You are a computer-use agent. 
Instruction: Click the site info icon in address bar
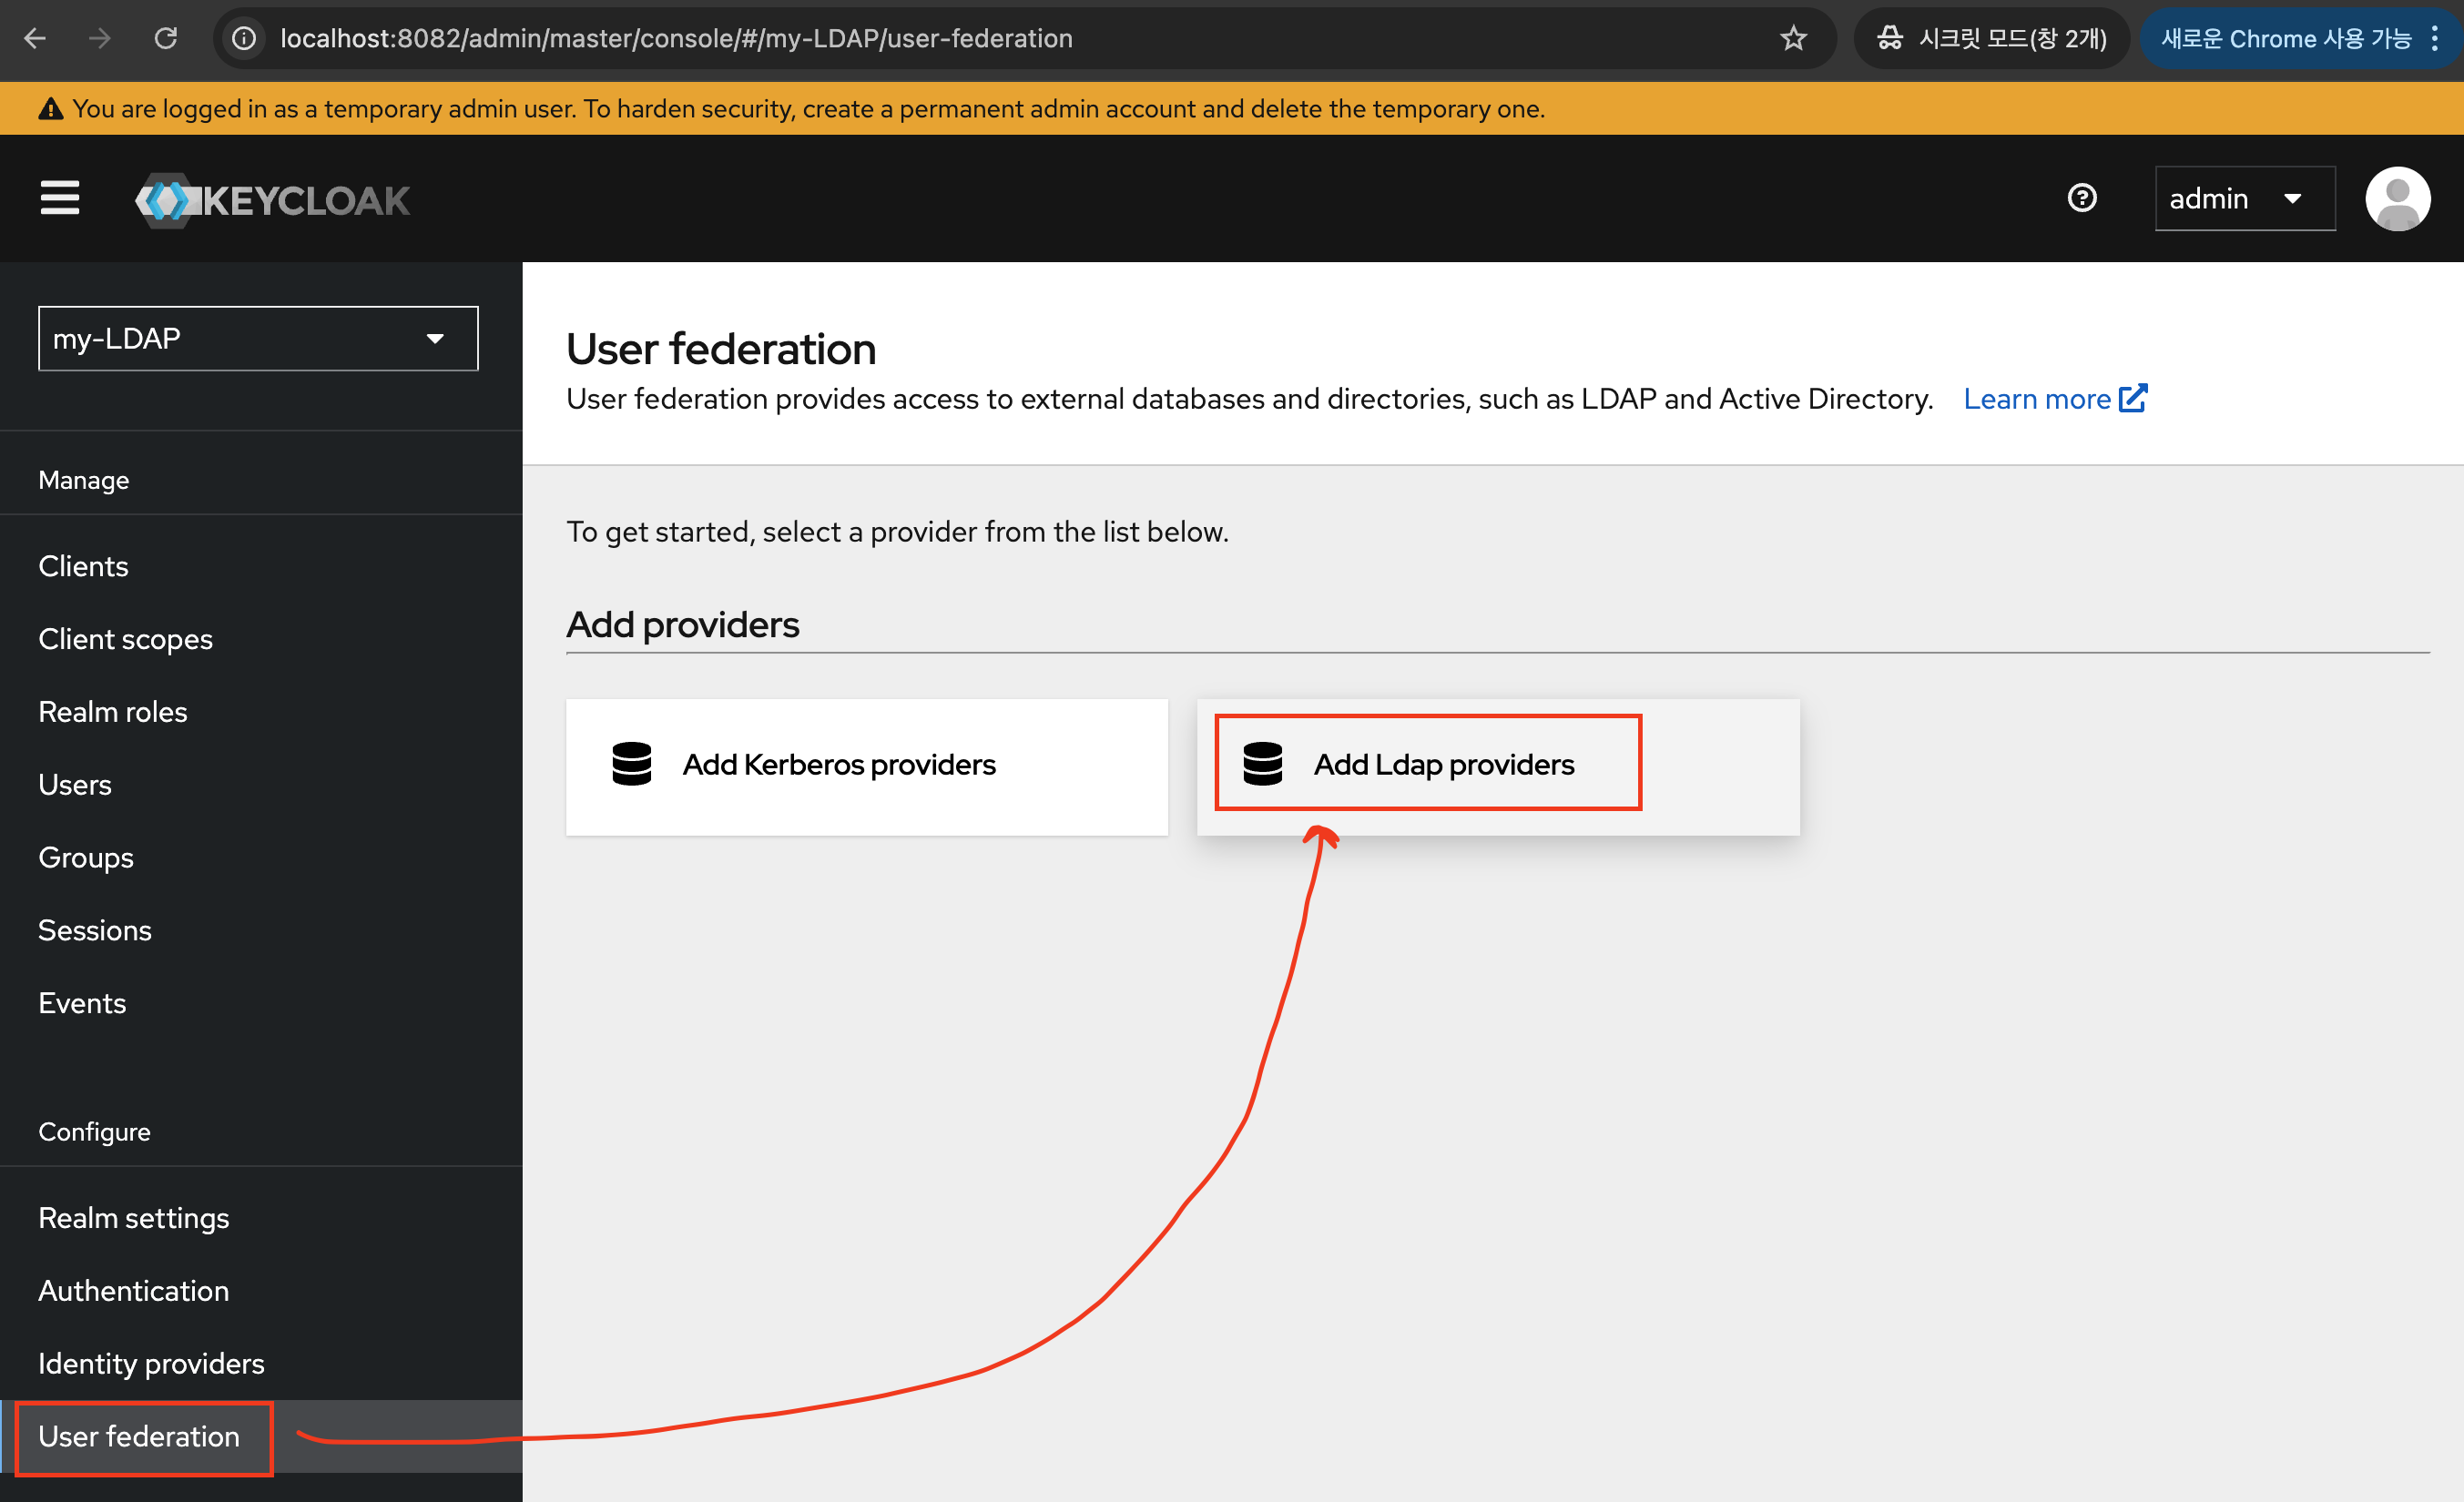pyautogui.click(x=245, y=39)
